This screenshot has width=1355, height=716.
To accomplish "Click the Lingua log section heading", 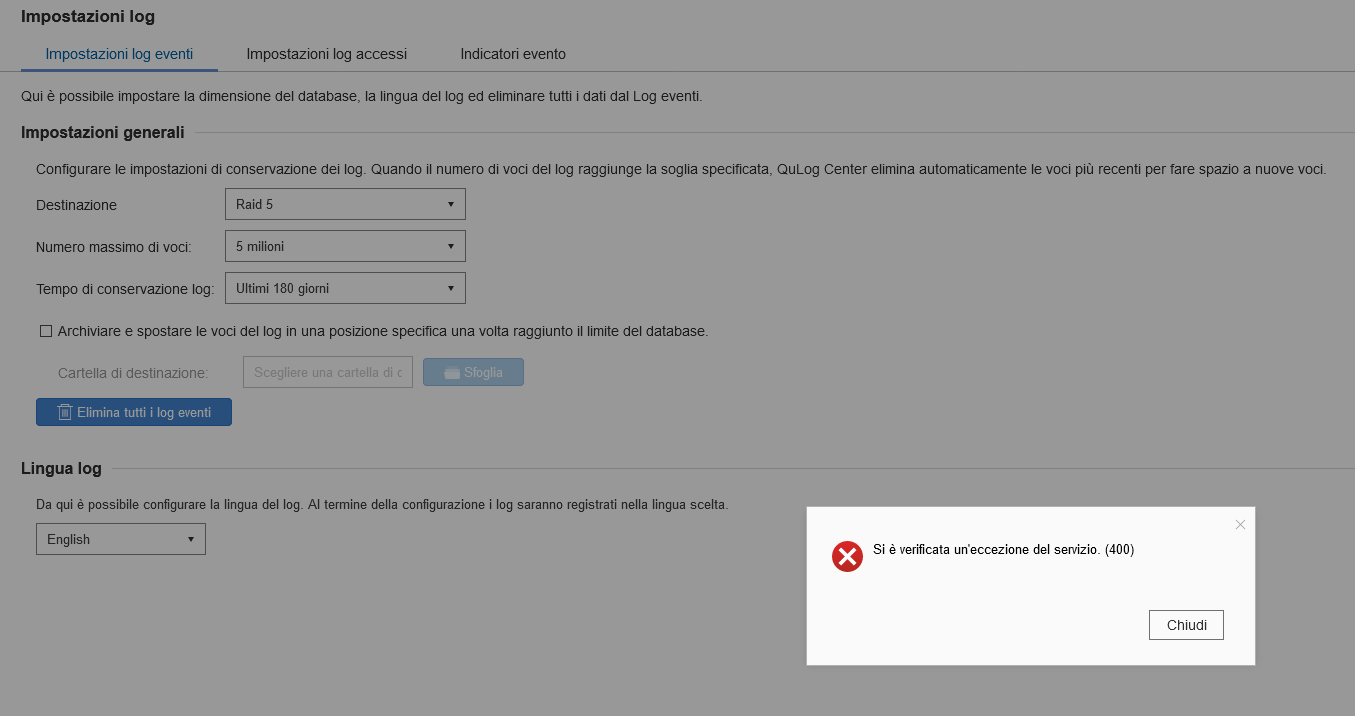I will (x=61, y=468).
